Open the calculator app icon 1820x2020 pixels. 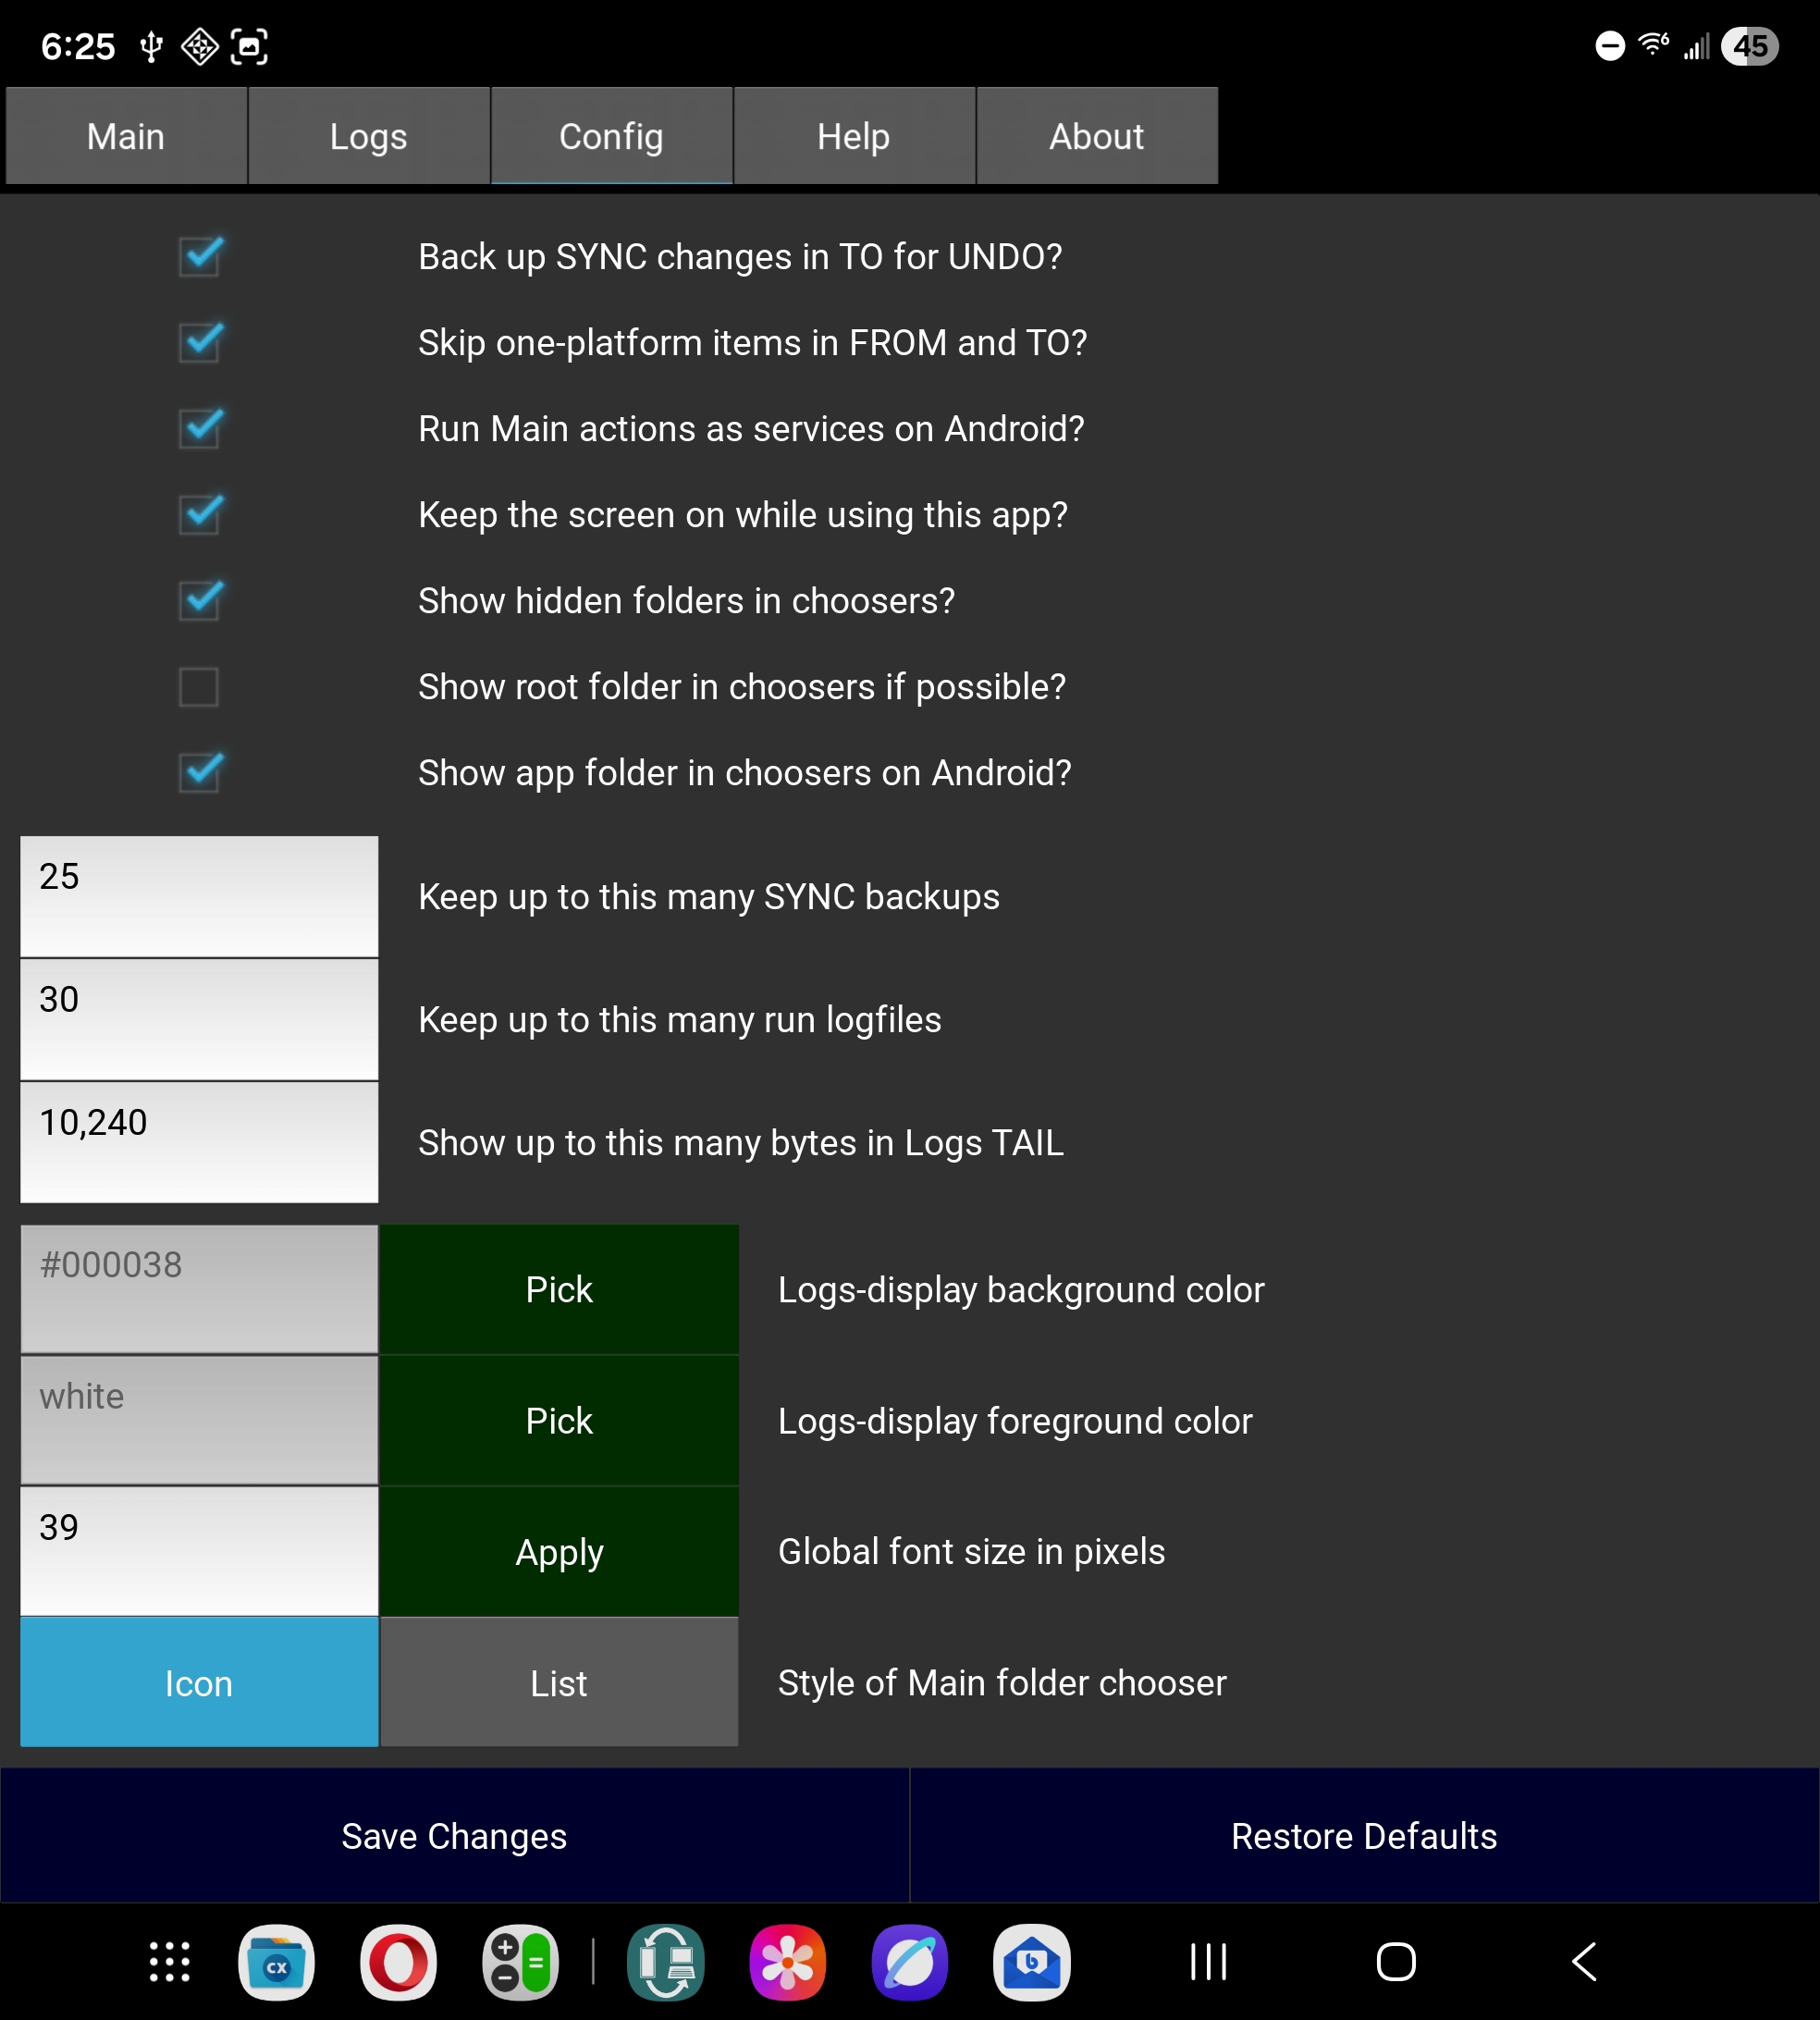click(520, 1962)
